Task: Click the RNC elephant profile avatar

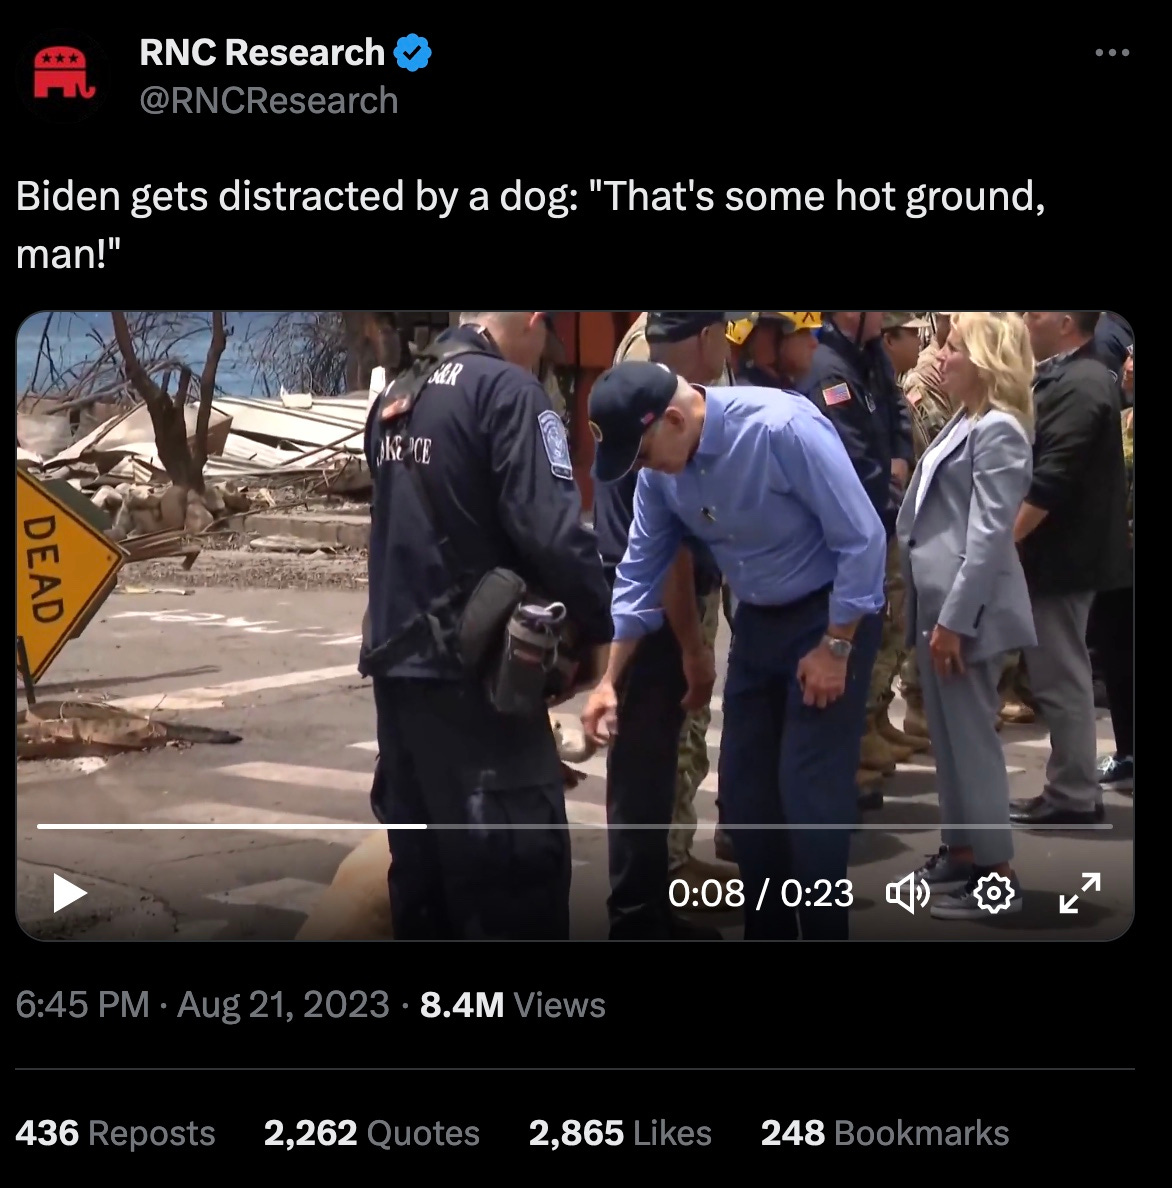Action: pyautogui.click(x=64, y=74)
